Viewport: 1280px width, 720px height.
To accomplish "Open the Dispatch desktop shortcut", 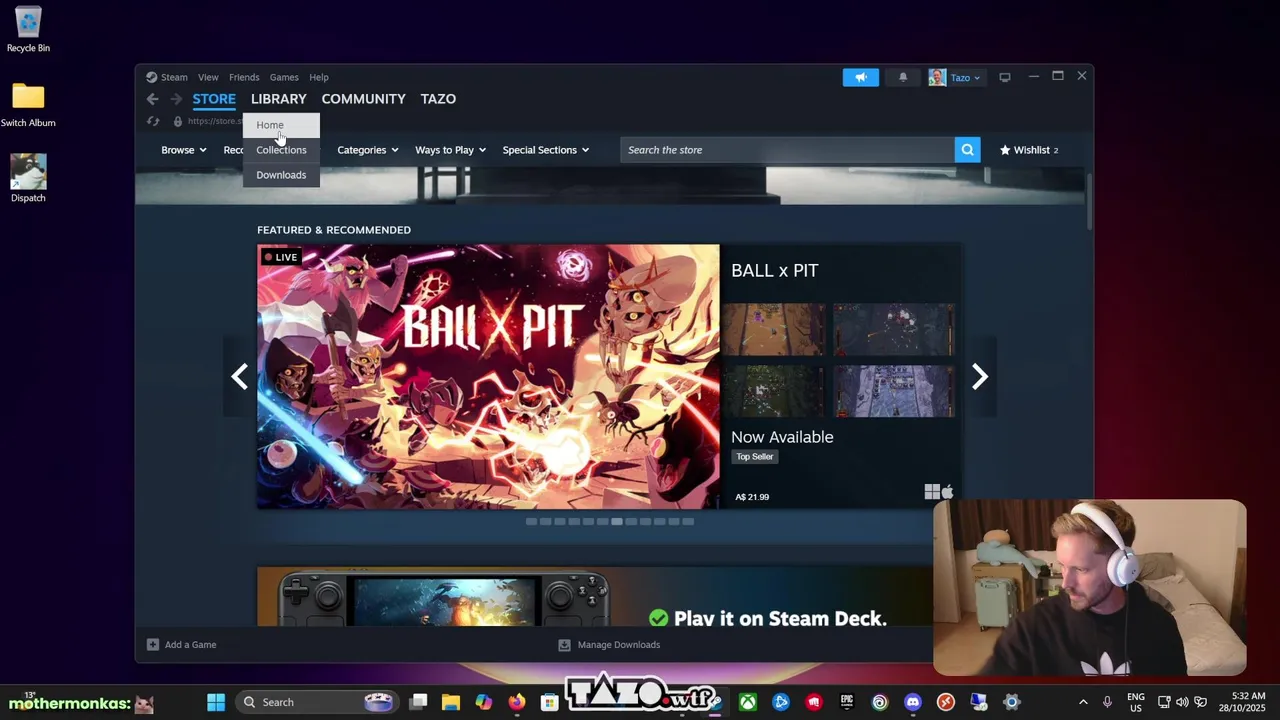I will pos(28,178).
